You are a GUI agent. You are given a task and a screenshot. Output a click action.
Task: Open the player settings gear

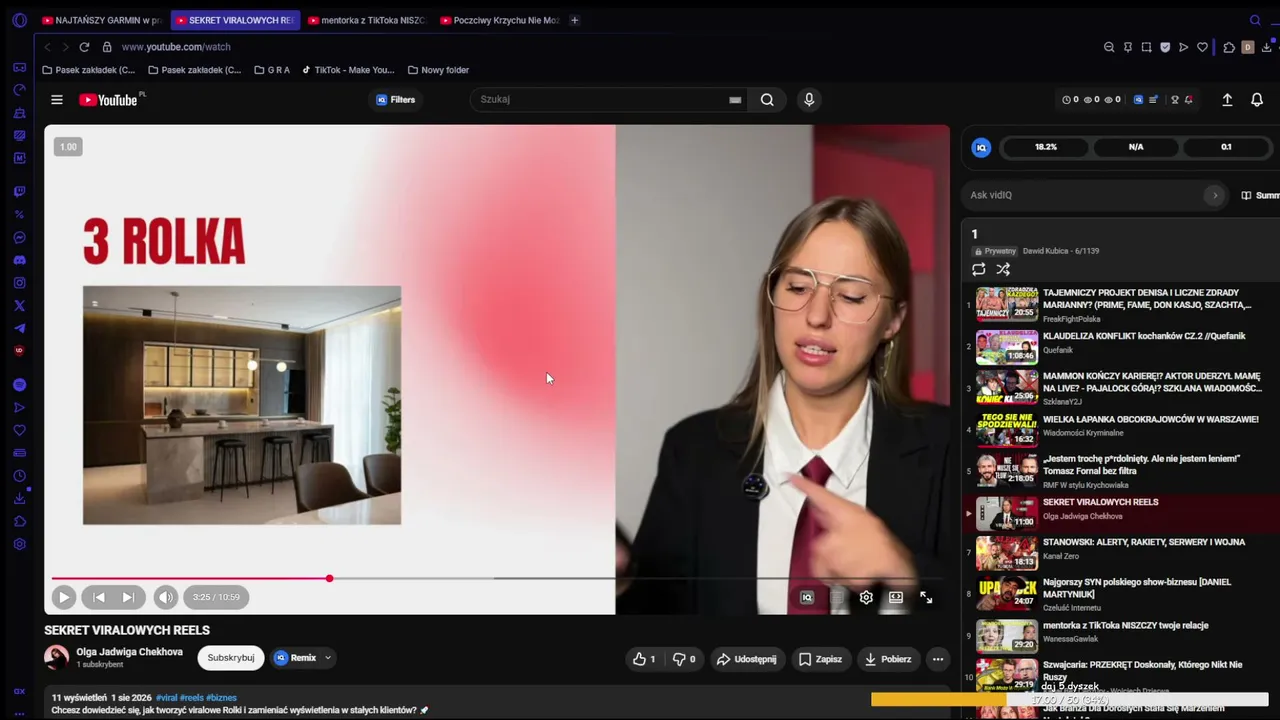(866, 597)
